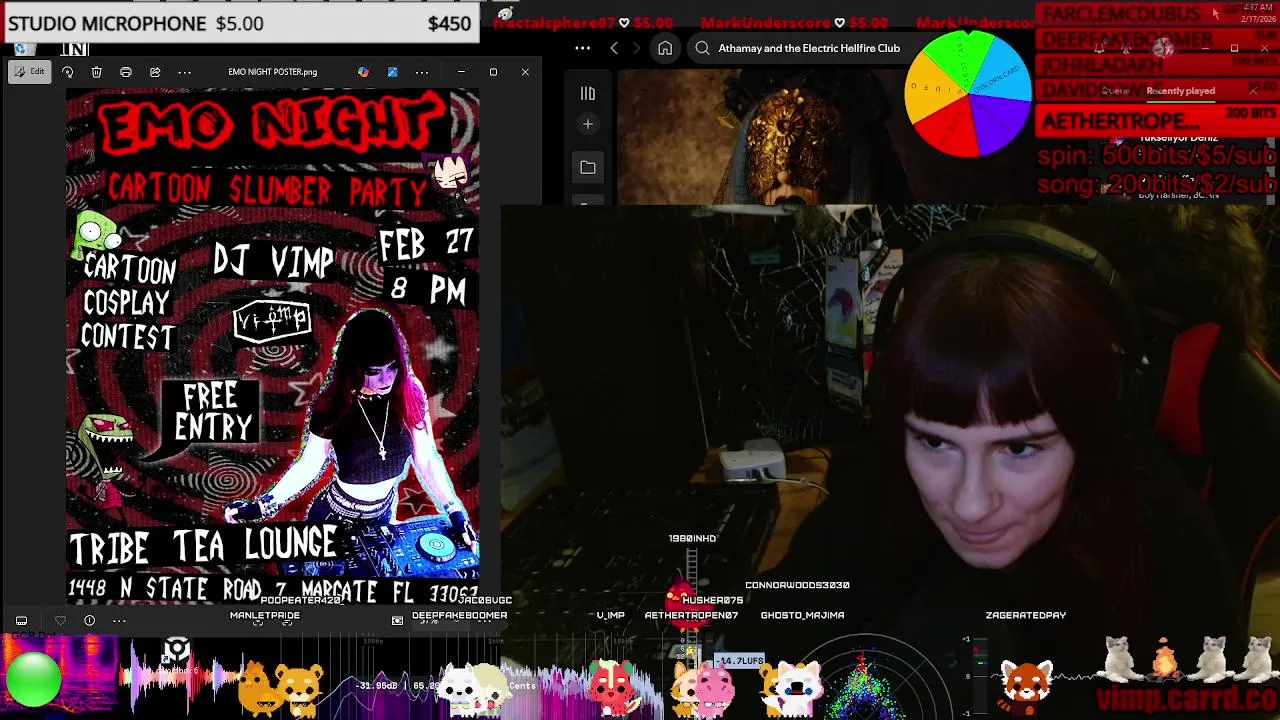Click the DEEPFAKEBOOMER viewer name at bottom
The width and height of the screenshot is (1280, 720).
pyautogui.click(x=459, y=615)
